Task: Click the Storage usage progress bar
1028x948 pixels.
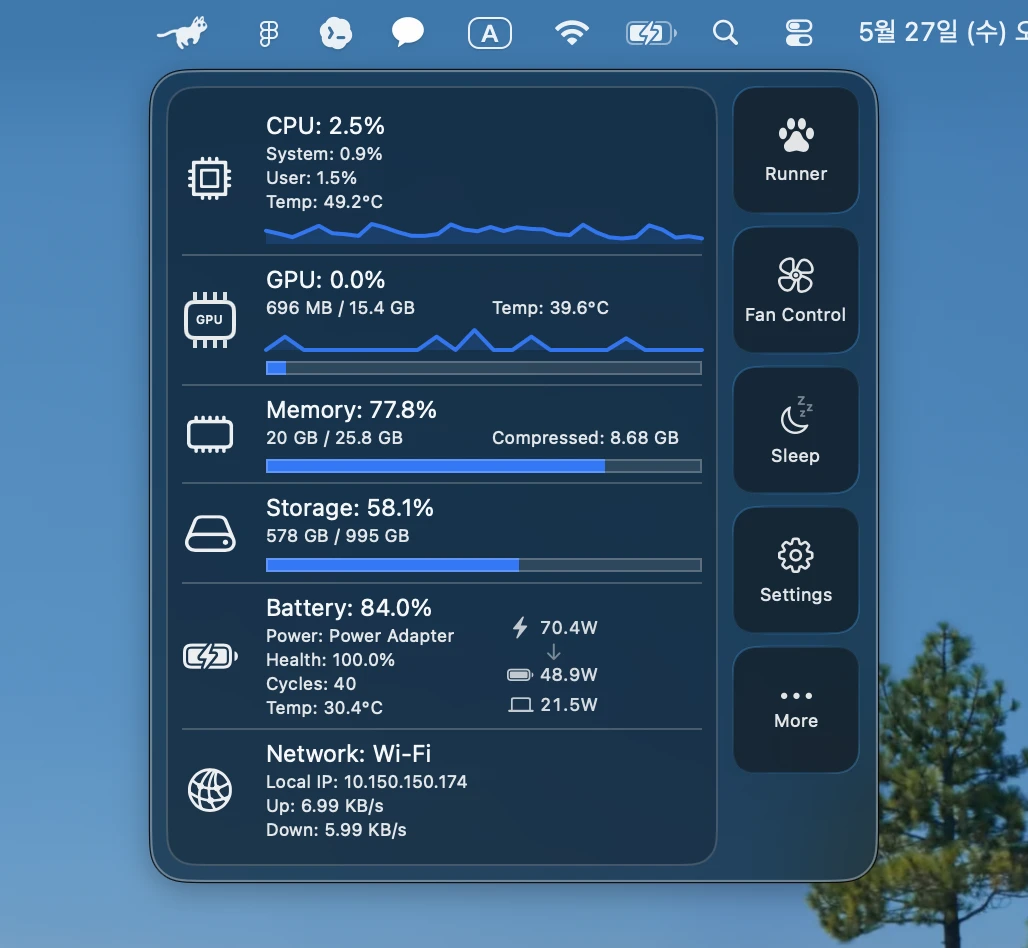Action: click(484, 564)
